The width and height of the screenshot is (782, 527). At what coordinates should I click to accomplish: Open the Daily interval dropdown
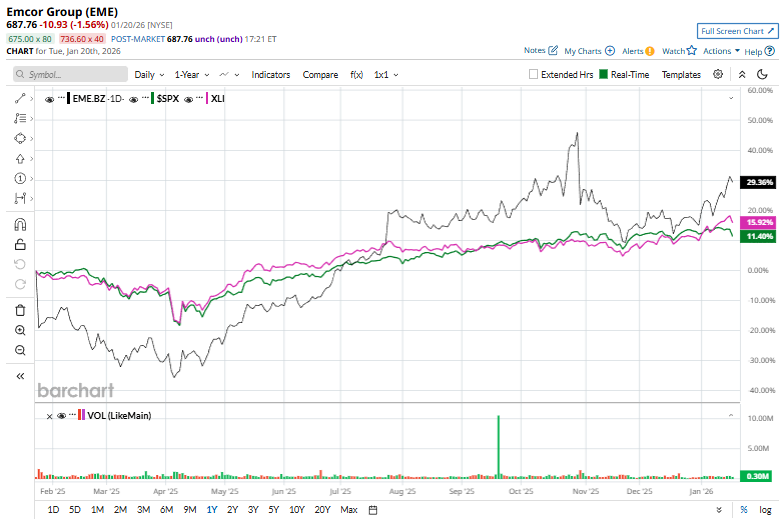[x=149, y=74]
